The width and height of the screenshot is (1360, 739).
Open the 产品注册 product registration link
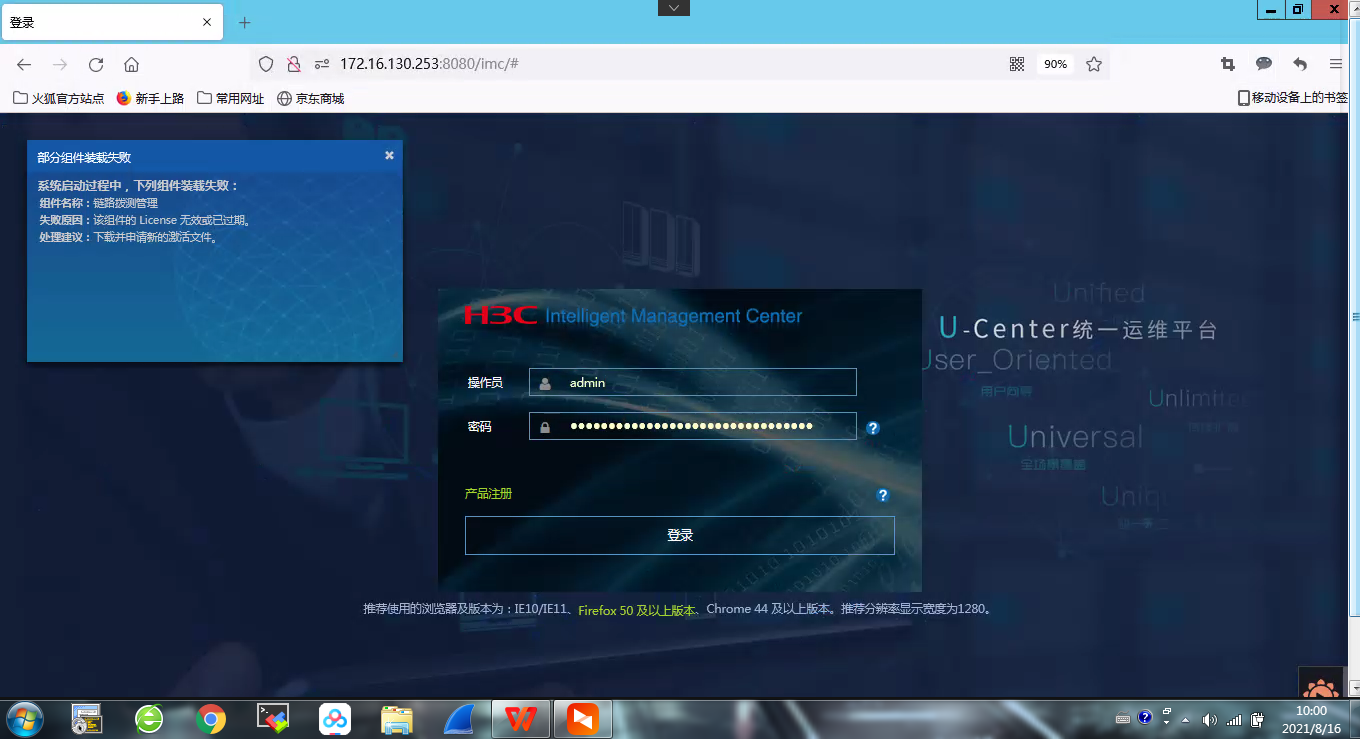pyautogui.click(x=488, y=494)
